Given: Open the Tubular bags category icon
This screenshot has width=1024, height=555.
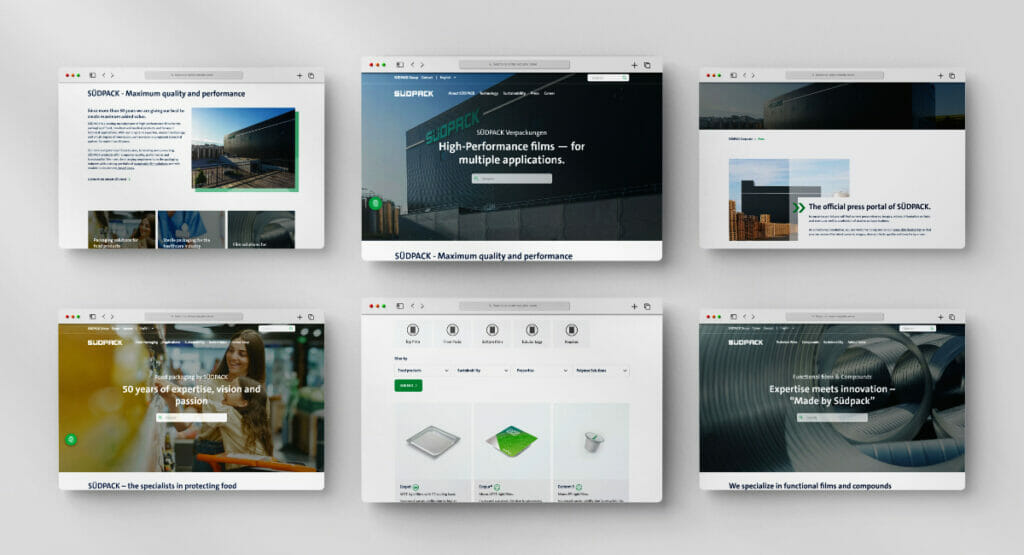Looking at the screenshot, I should pos(531,331).
